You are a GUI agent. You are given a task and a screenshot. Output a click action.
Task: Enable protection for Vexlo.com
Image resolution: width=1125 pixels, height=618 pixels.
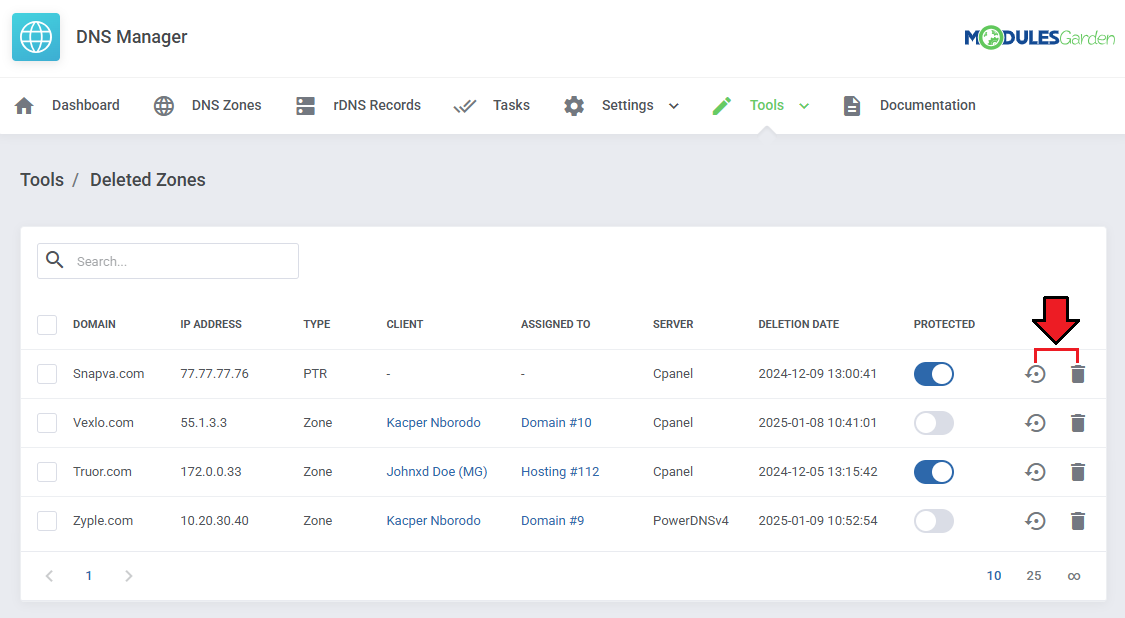933,423
